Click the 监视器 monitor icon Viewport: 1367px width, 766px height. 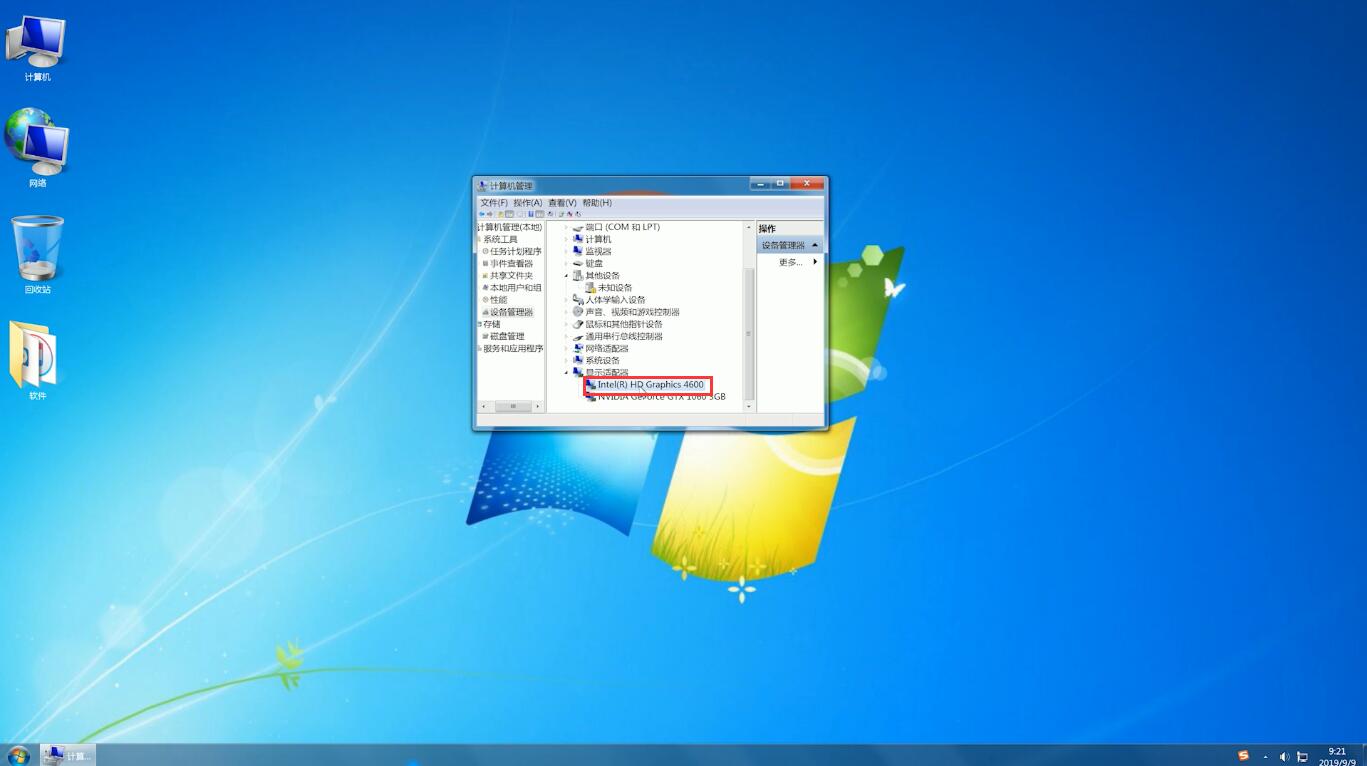click(x=578, y=251)
